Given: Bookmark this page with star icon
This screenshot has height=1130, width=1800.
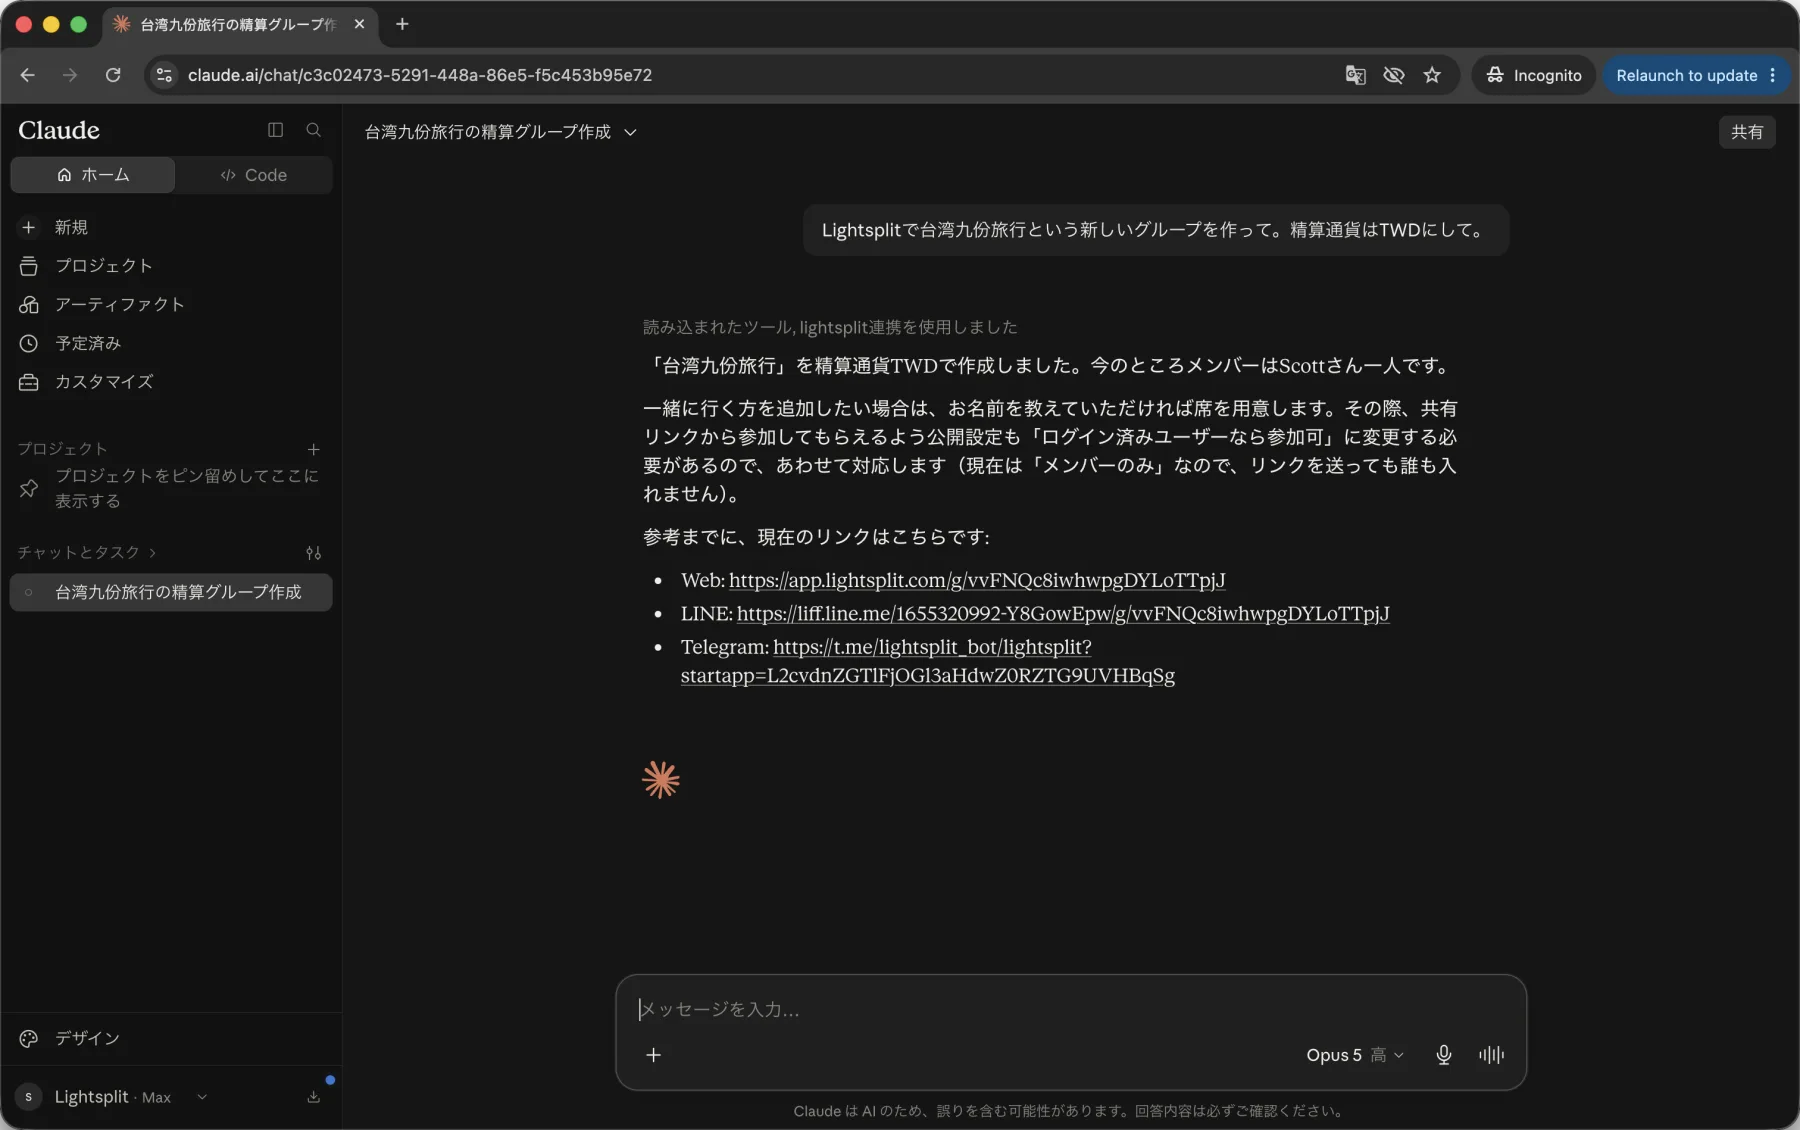Looking at the screenshot, I should click(x=1432, y=75).
